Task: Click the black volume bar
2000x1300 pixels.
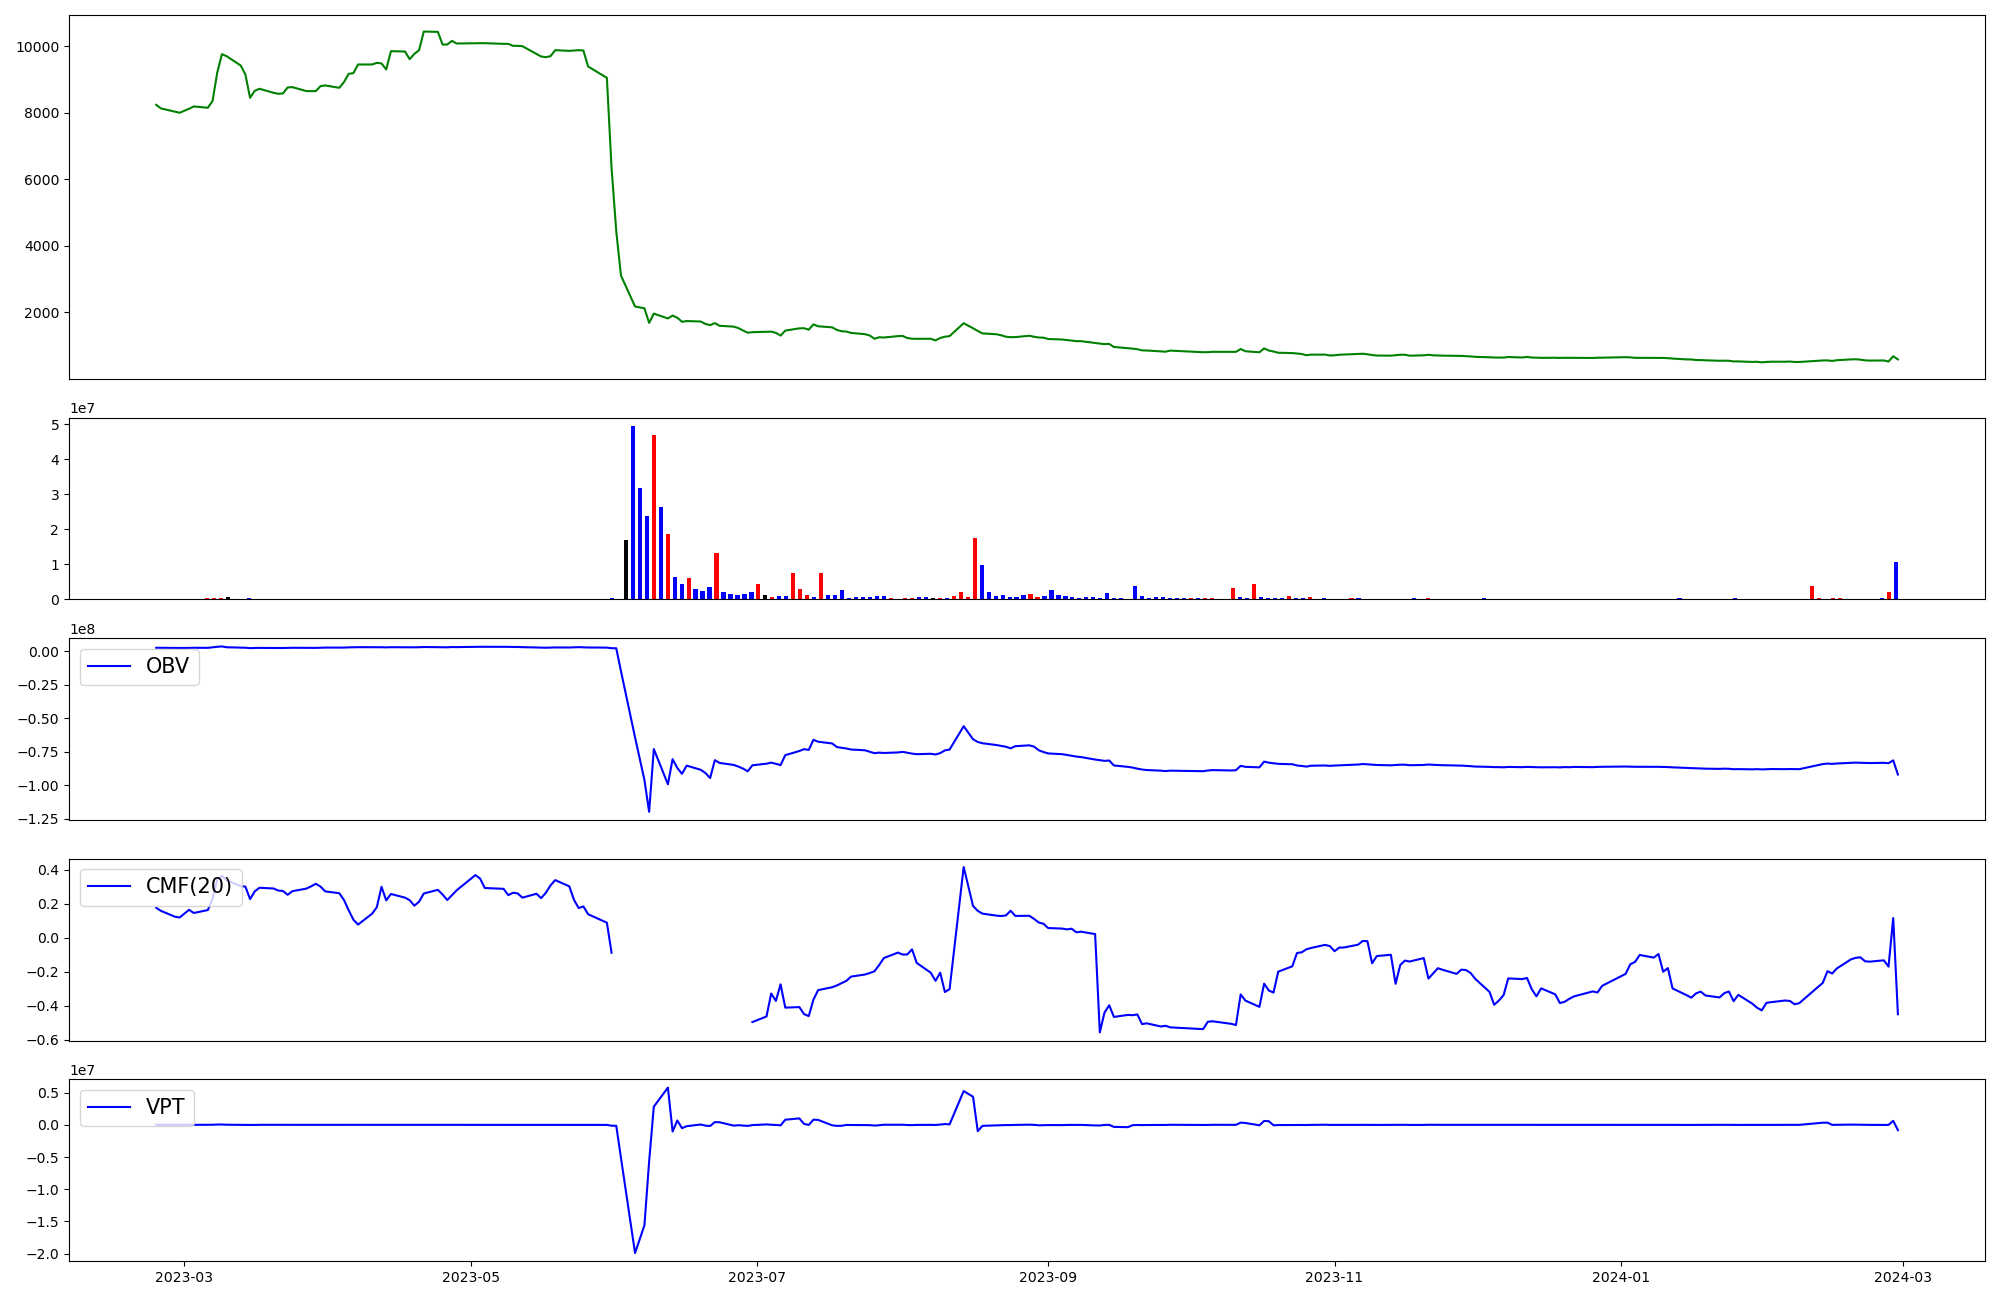Action: point(626,570)
